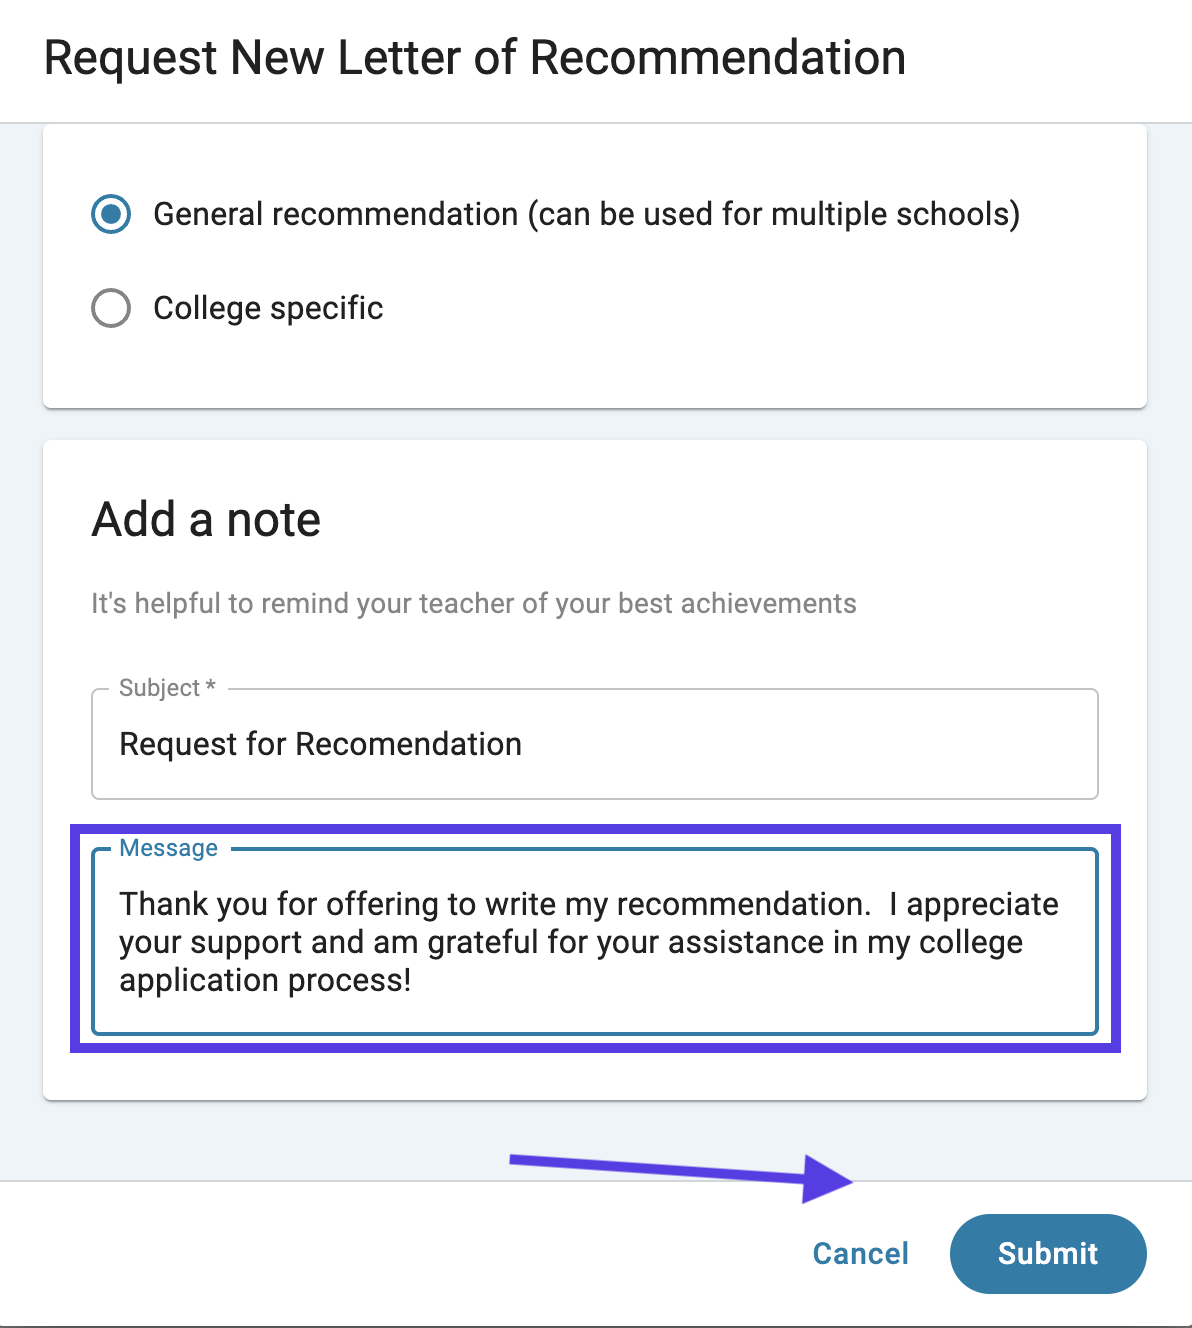Cancel the recommendation request

pos(861,1253)
